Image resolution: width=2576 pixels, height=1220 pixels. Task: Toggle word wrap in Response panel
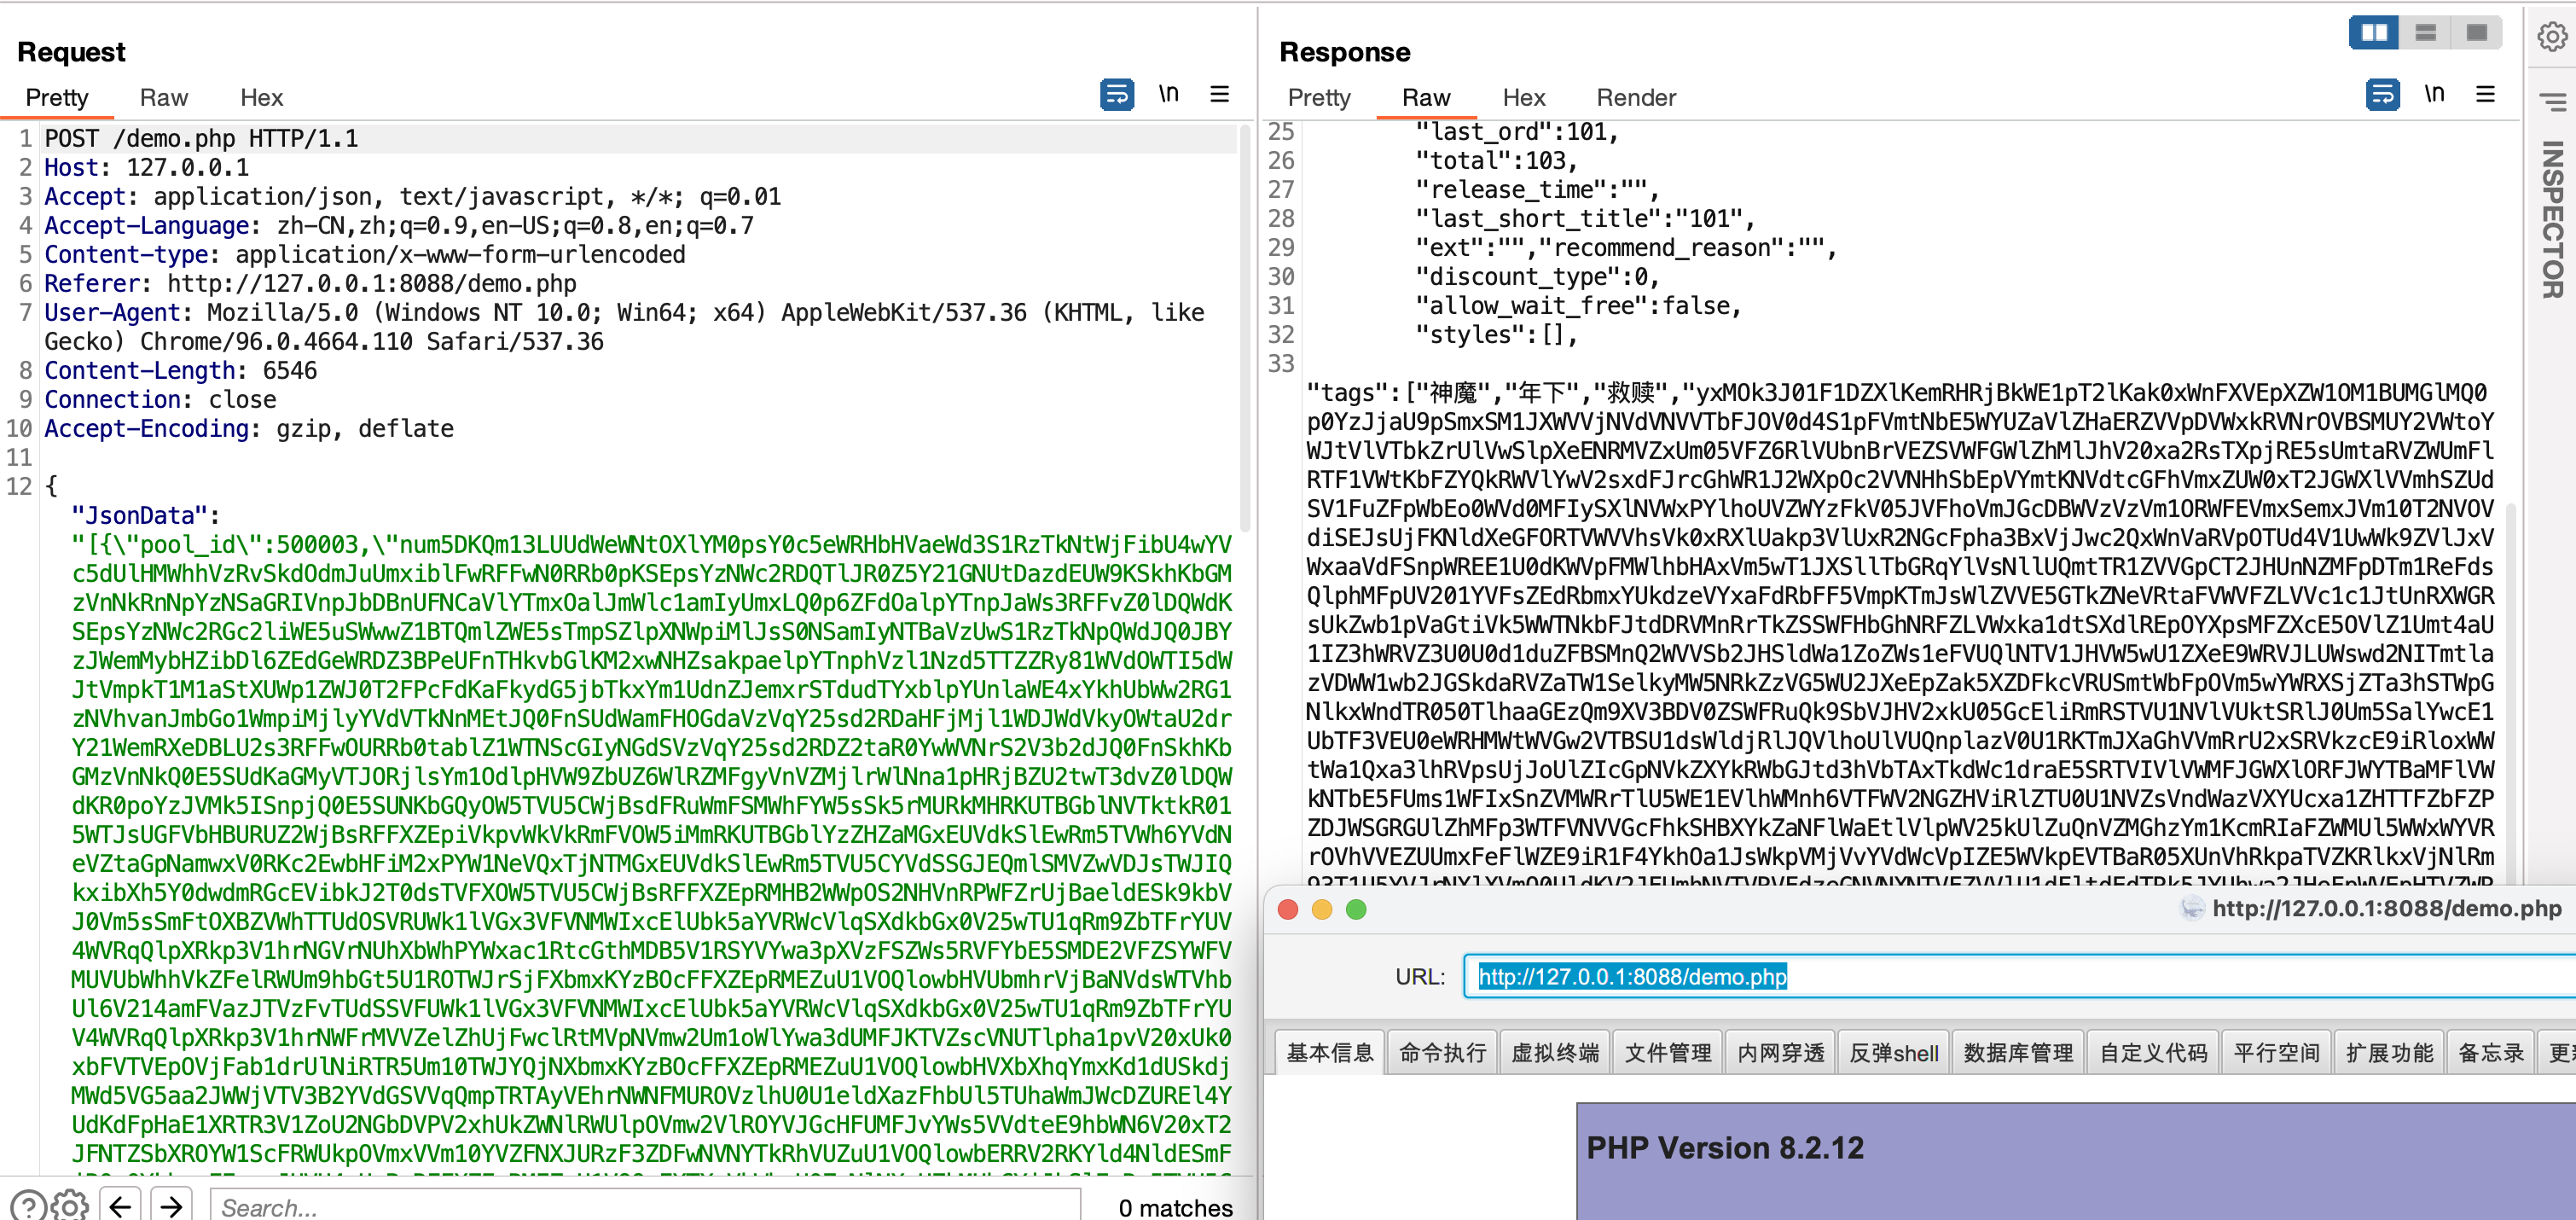pos(2382,95)
